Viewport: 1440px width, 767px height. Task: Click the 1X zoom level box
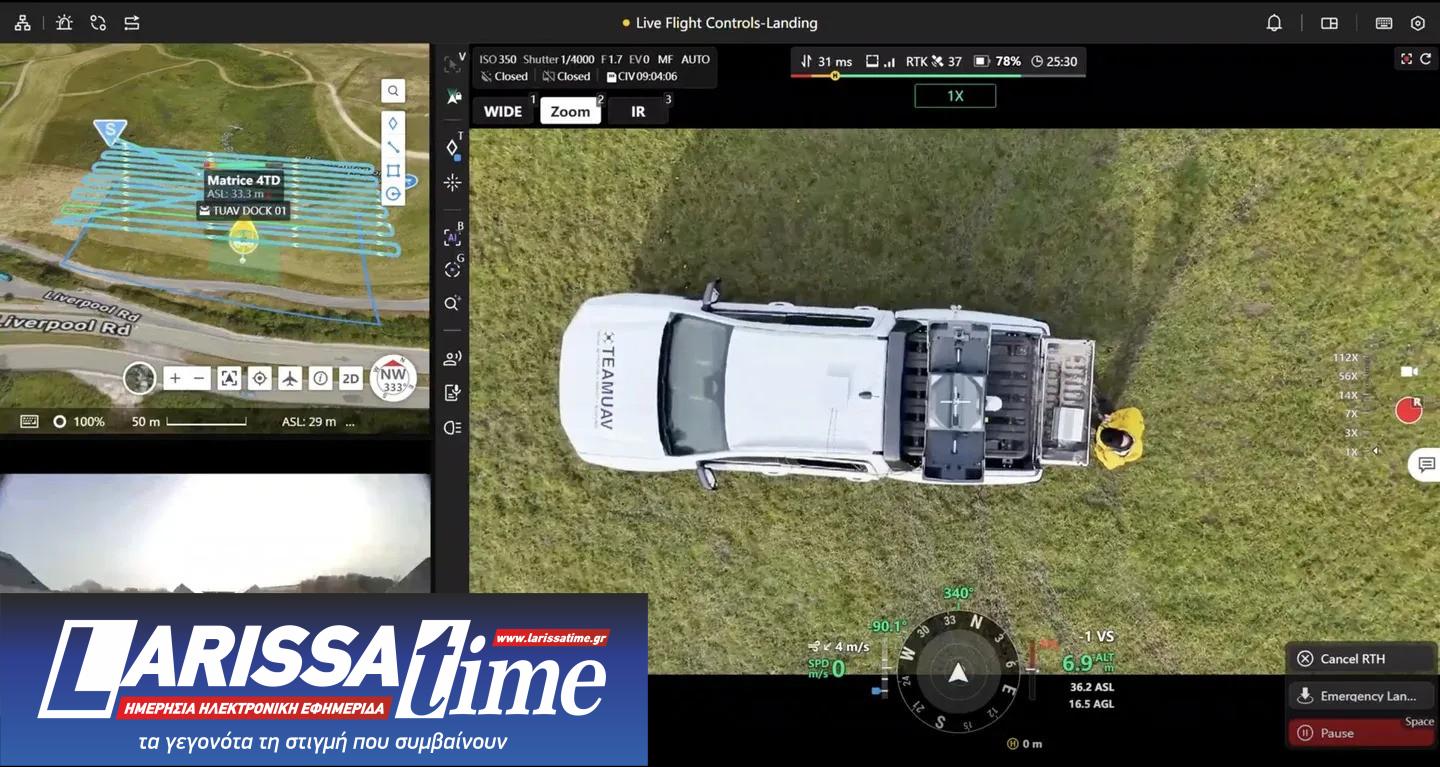955,96
